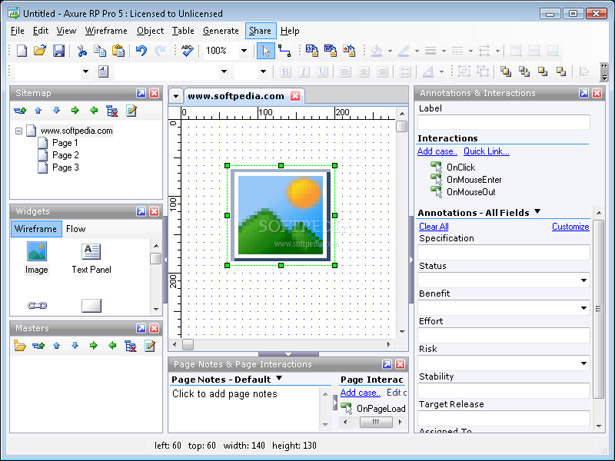Outdent page with the Sitemap left arrow
The image size is (615, 461).
pos(93,111)
